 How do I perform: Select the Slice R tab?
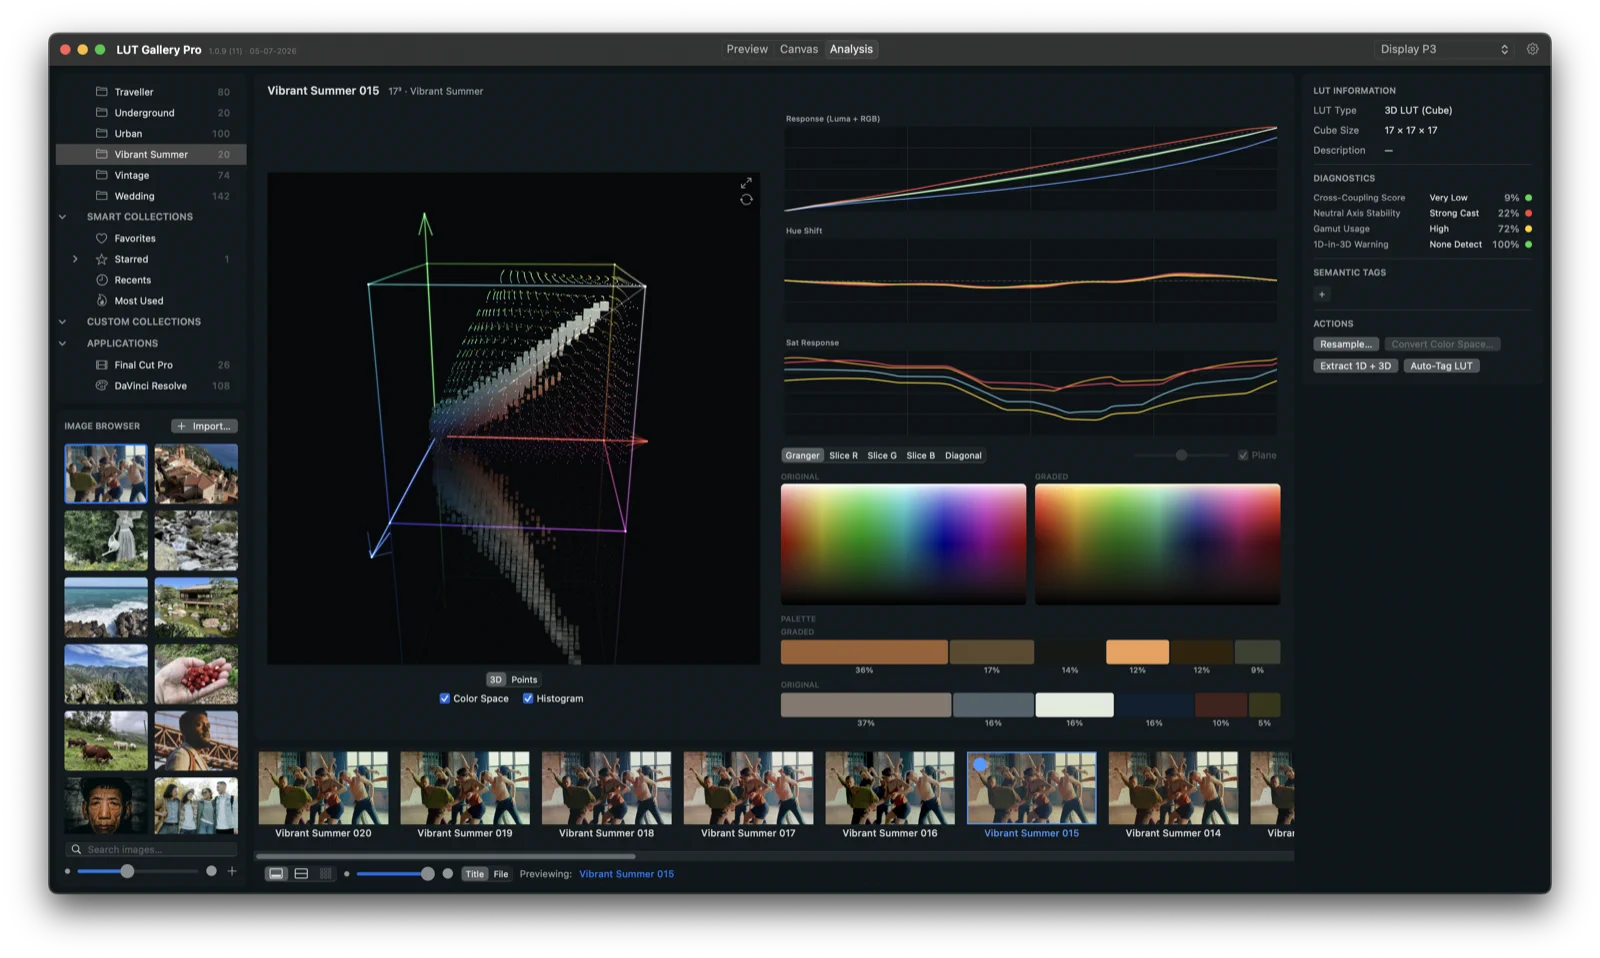[x=843, y=455]
